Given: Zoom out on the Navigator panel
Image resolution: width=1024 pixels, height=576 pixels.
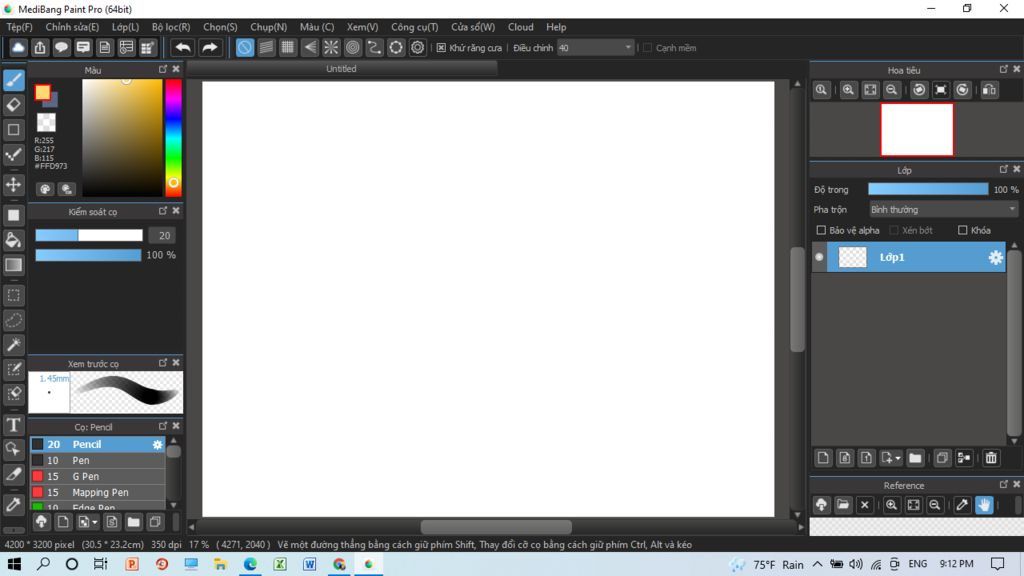Looking at the screenshot, I should [891, 90].
